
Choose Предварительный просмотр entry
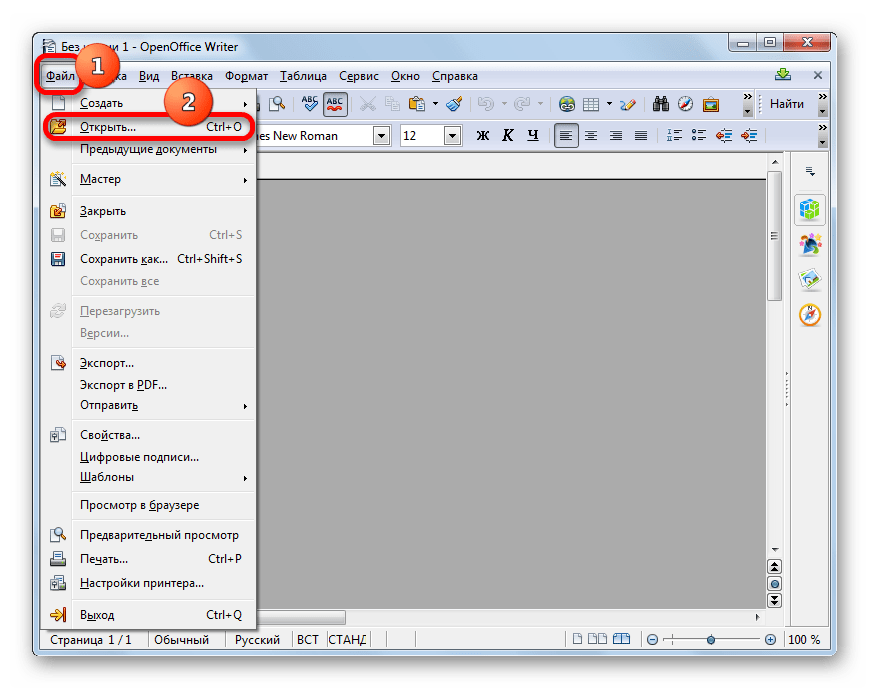[x=149, y=535]
